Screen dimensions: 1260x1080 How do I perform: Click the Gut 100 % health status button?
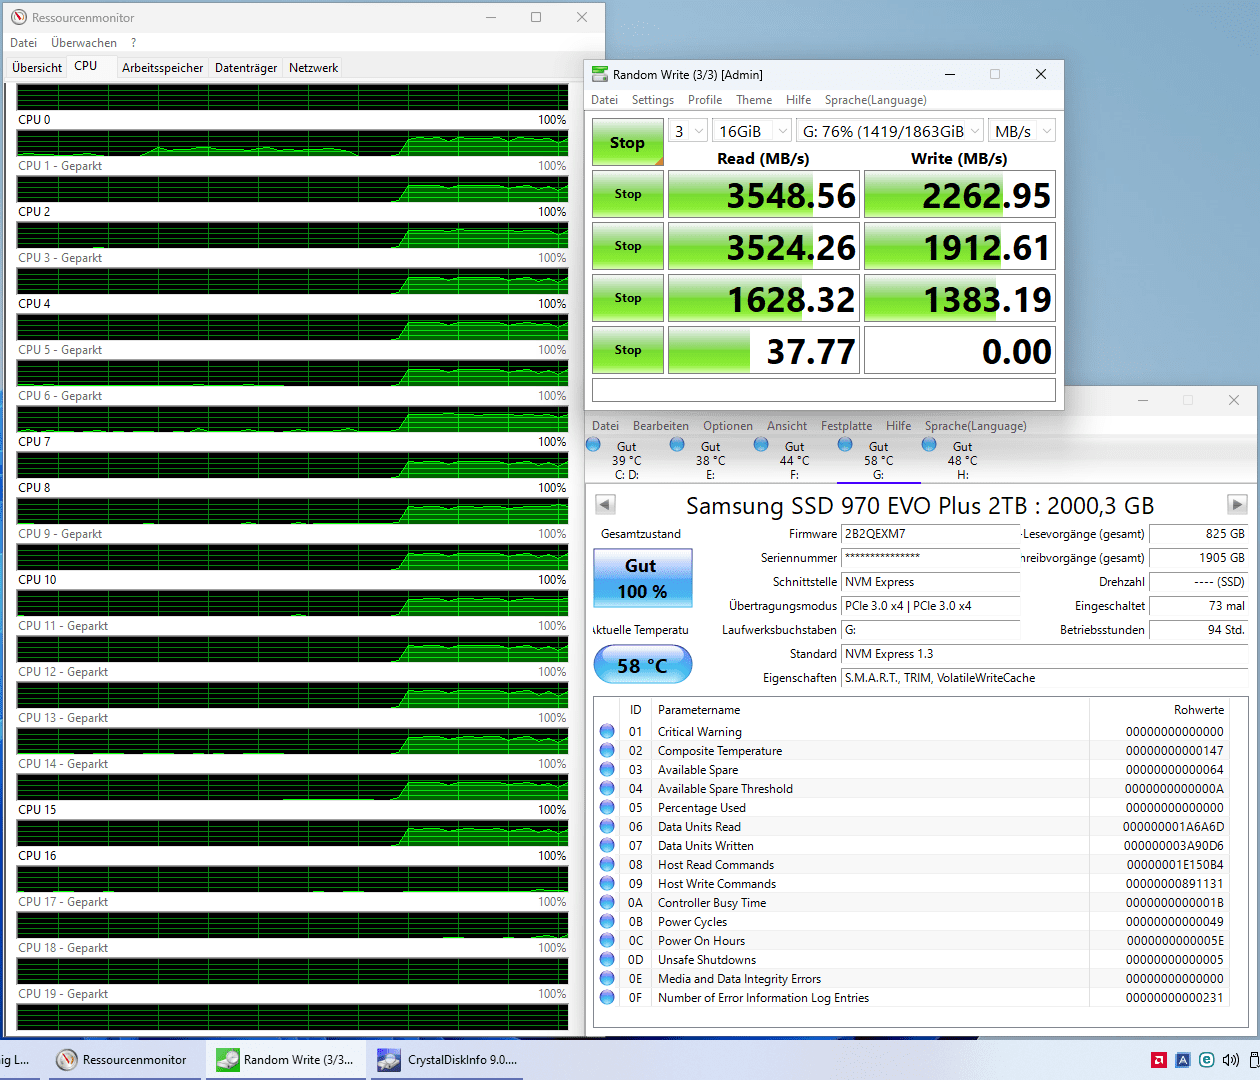(x=642, y=578)
